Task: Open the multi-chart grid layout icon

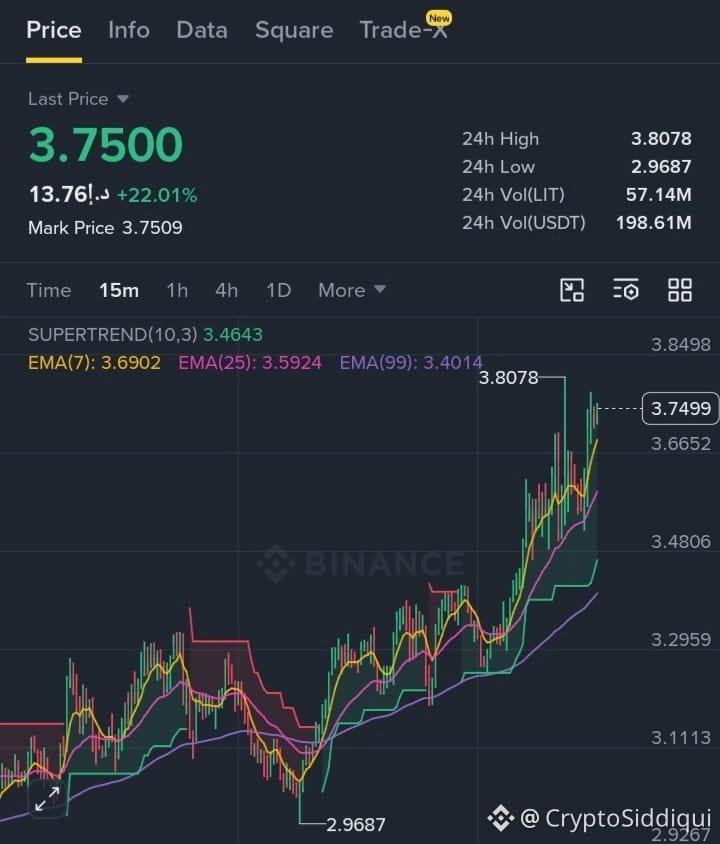Action: click(x=680, y=290)
